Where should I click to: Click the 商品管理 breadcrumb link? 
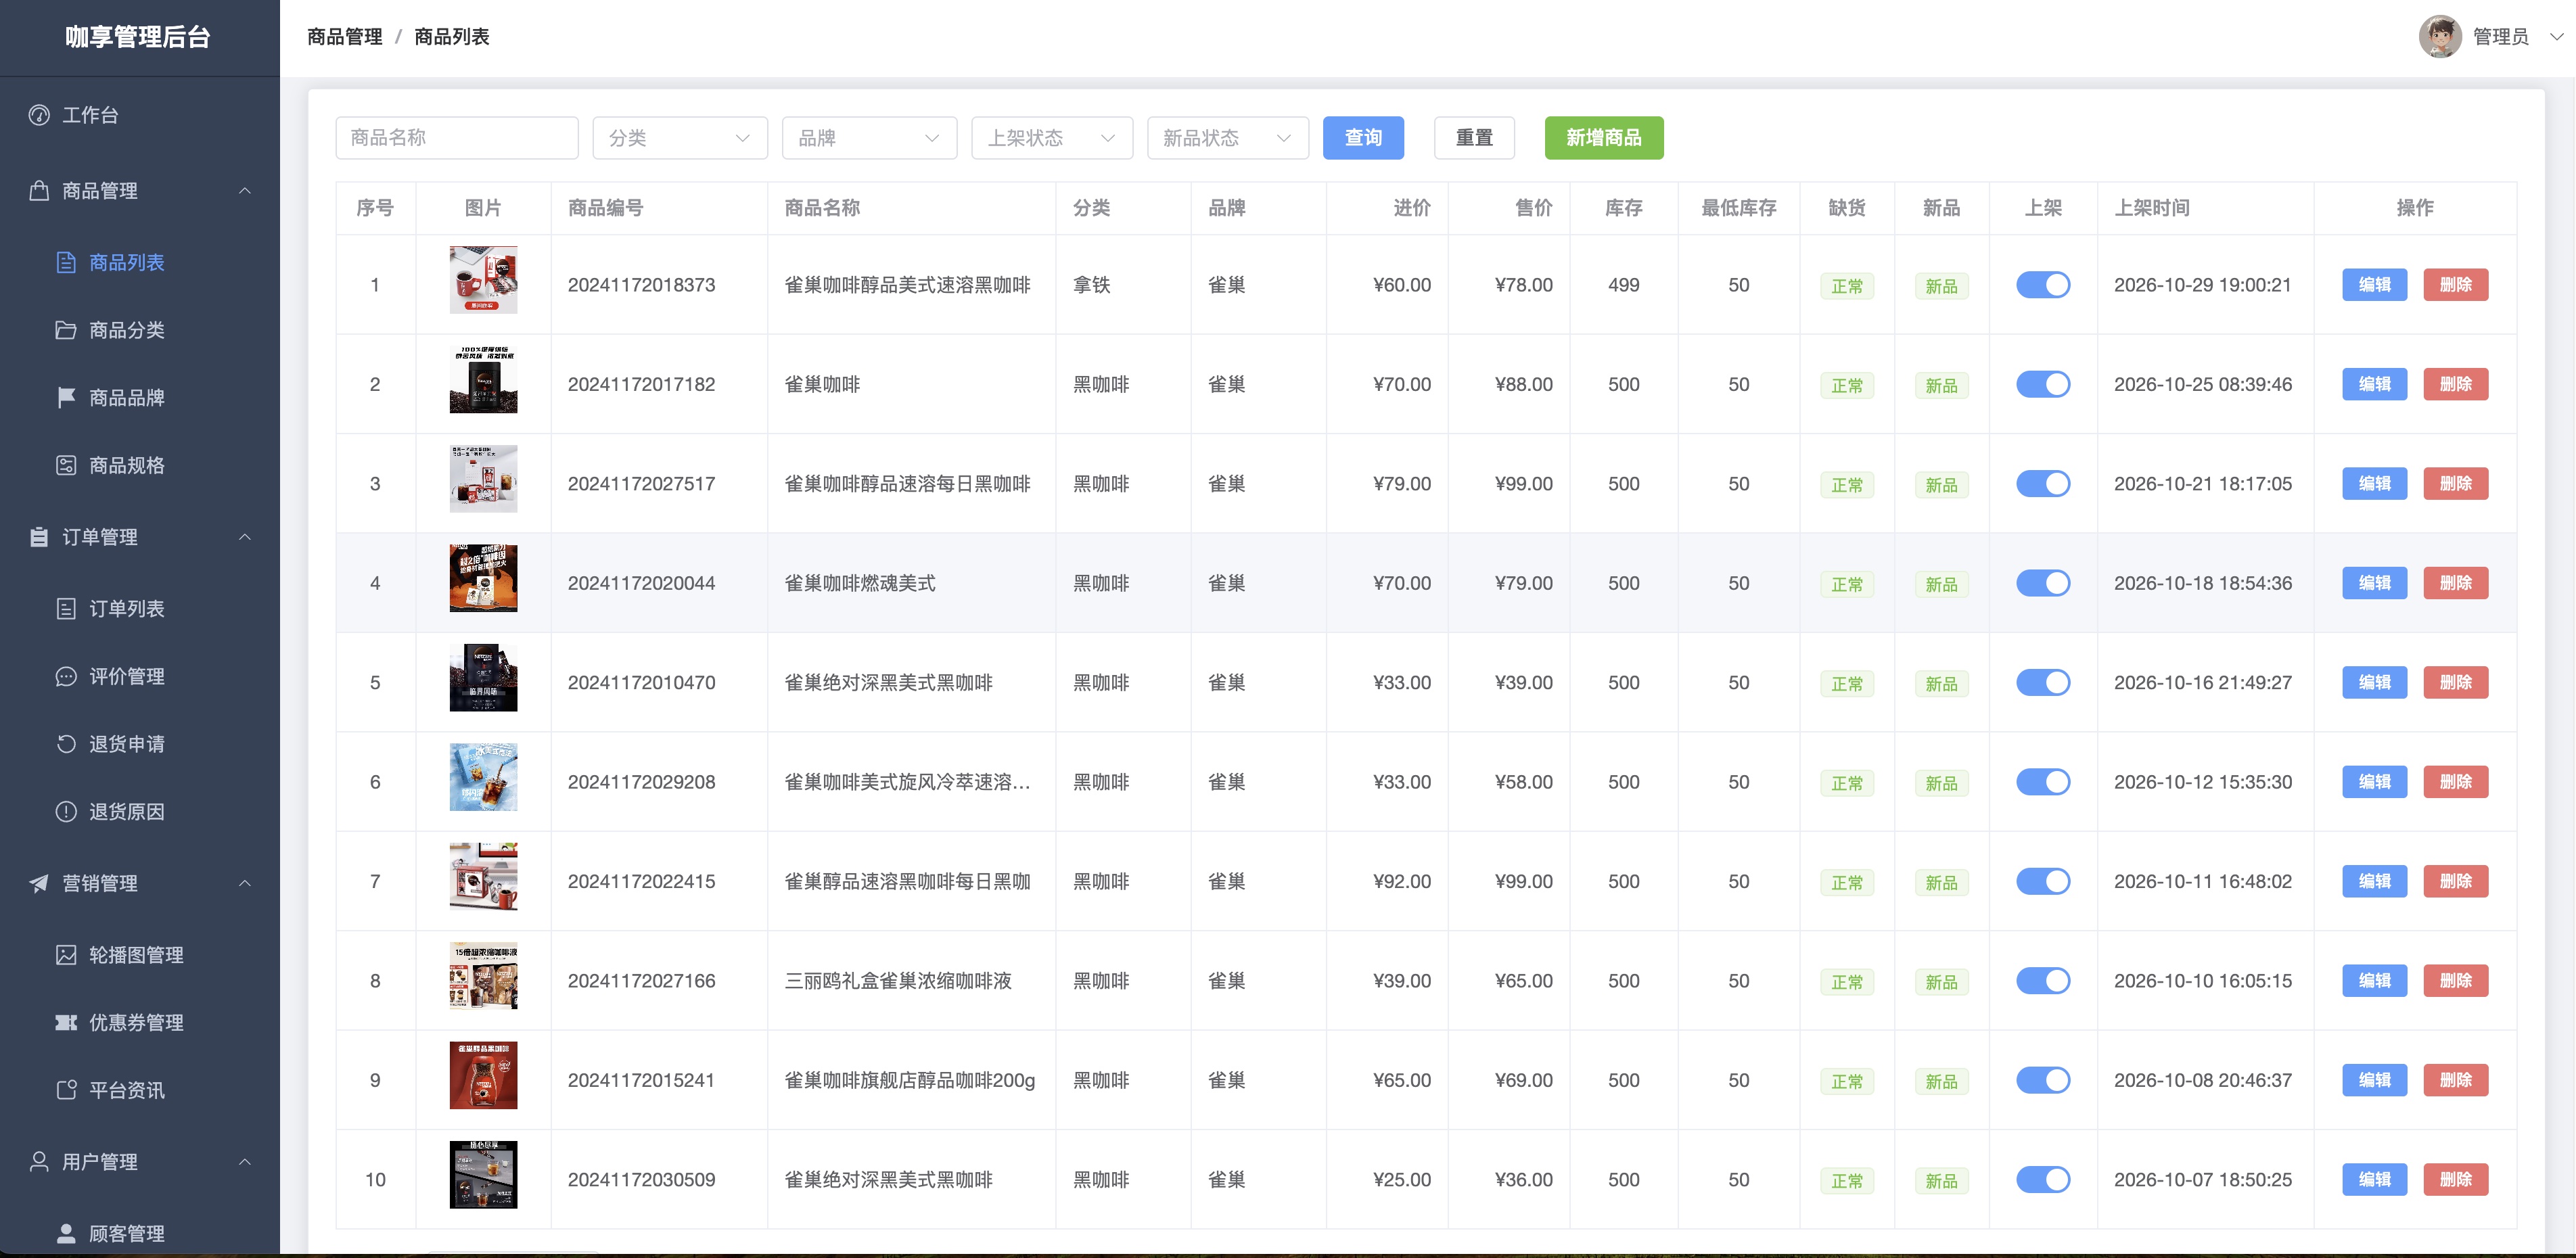coord(345,37)
